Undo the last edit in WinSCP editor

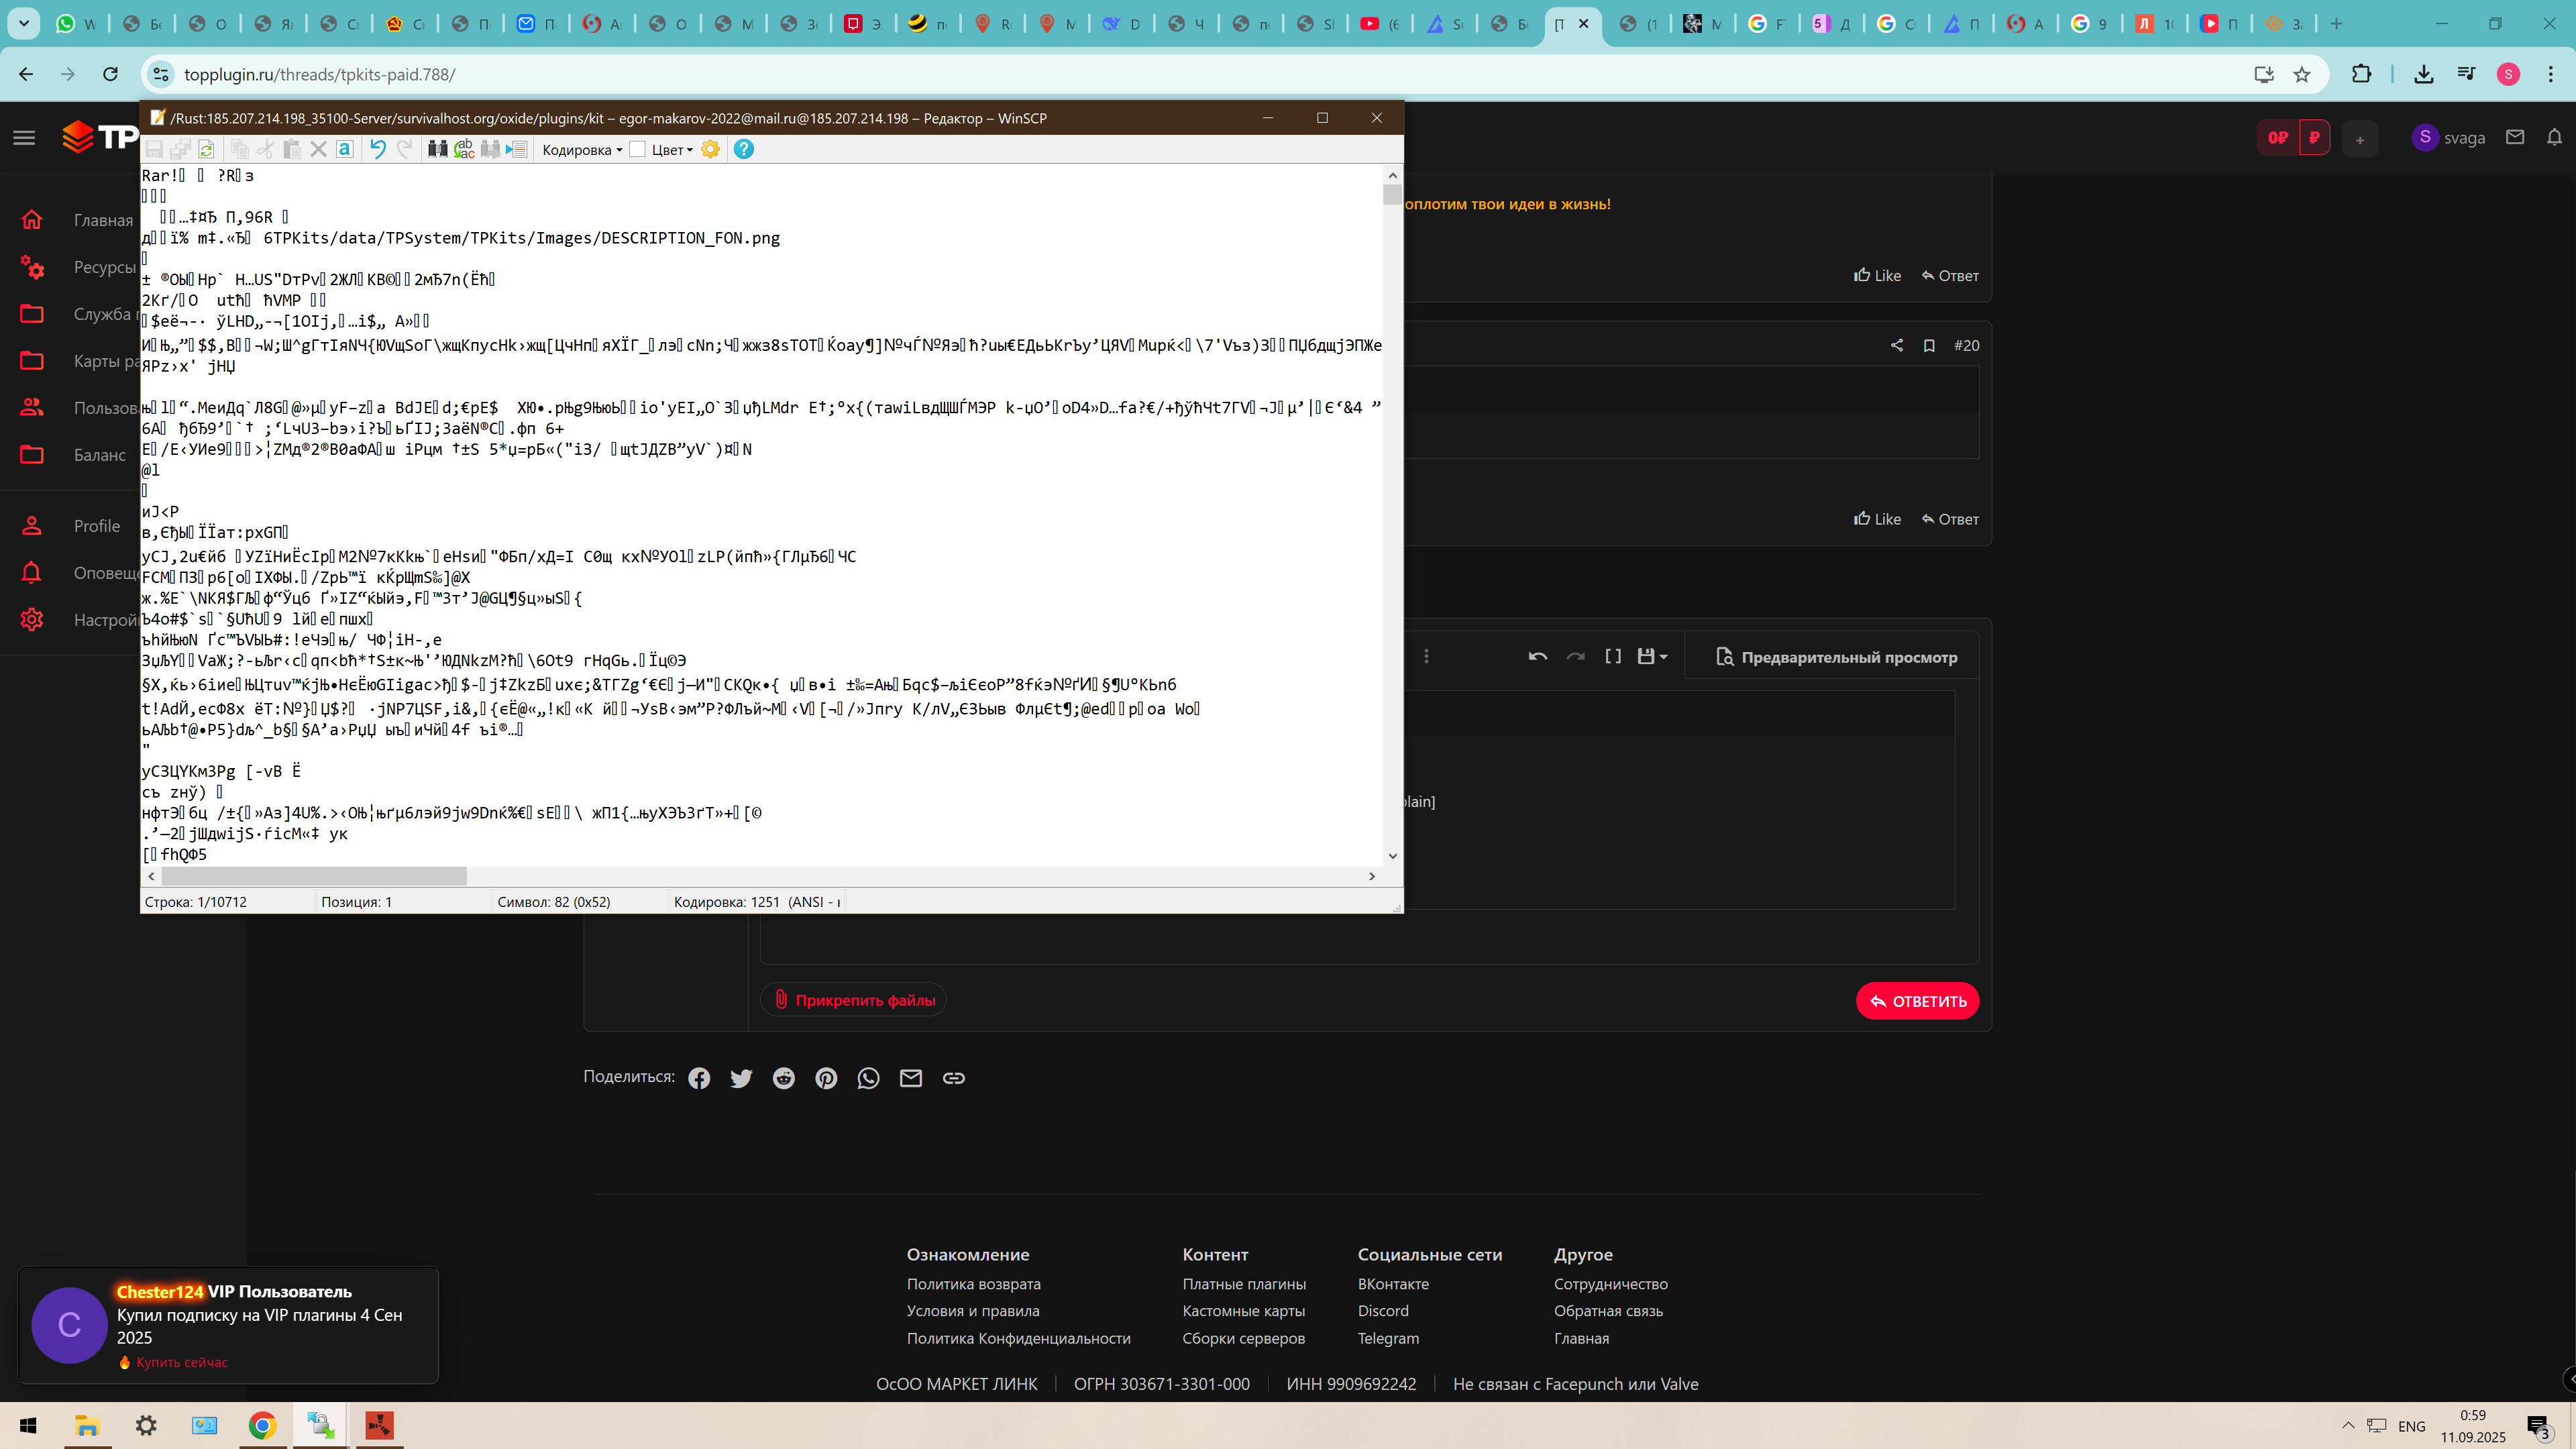[377, 149]
